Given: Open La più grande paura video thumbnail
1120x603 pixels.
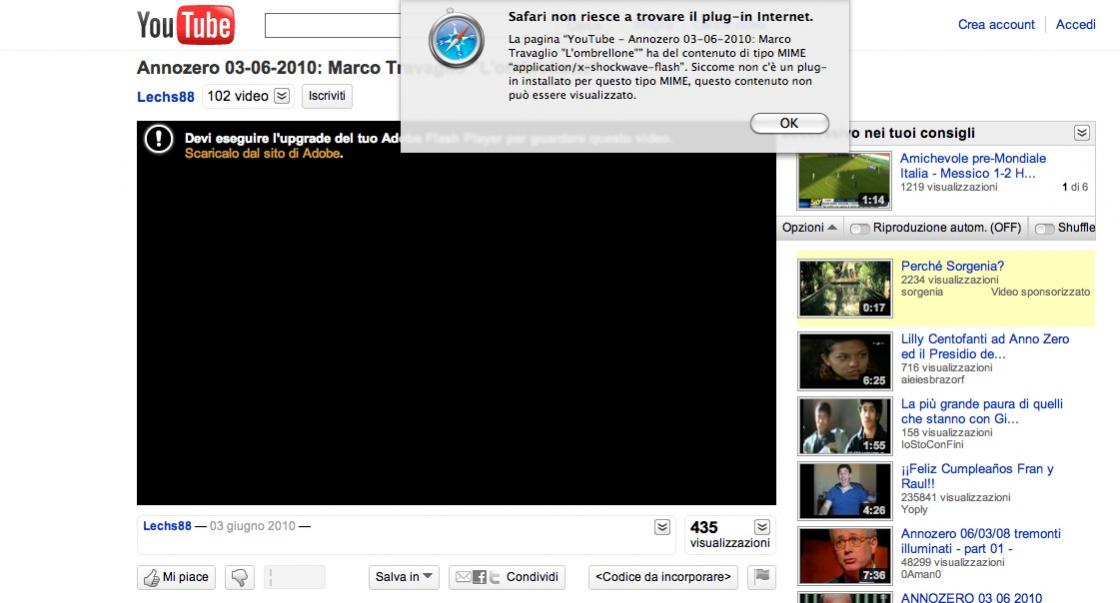Looking at the screenshot, I should pyautogui.click(x=844, y=426).
